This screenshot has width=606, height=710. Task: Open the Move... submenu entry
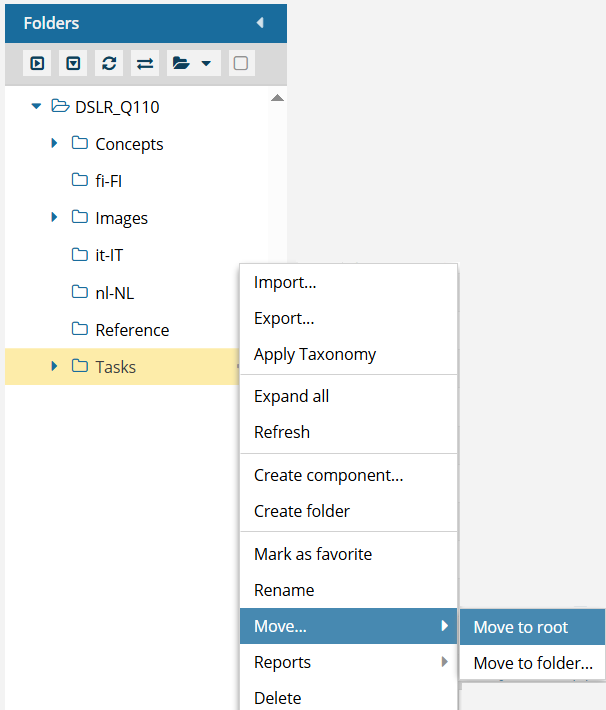(348, 626)
